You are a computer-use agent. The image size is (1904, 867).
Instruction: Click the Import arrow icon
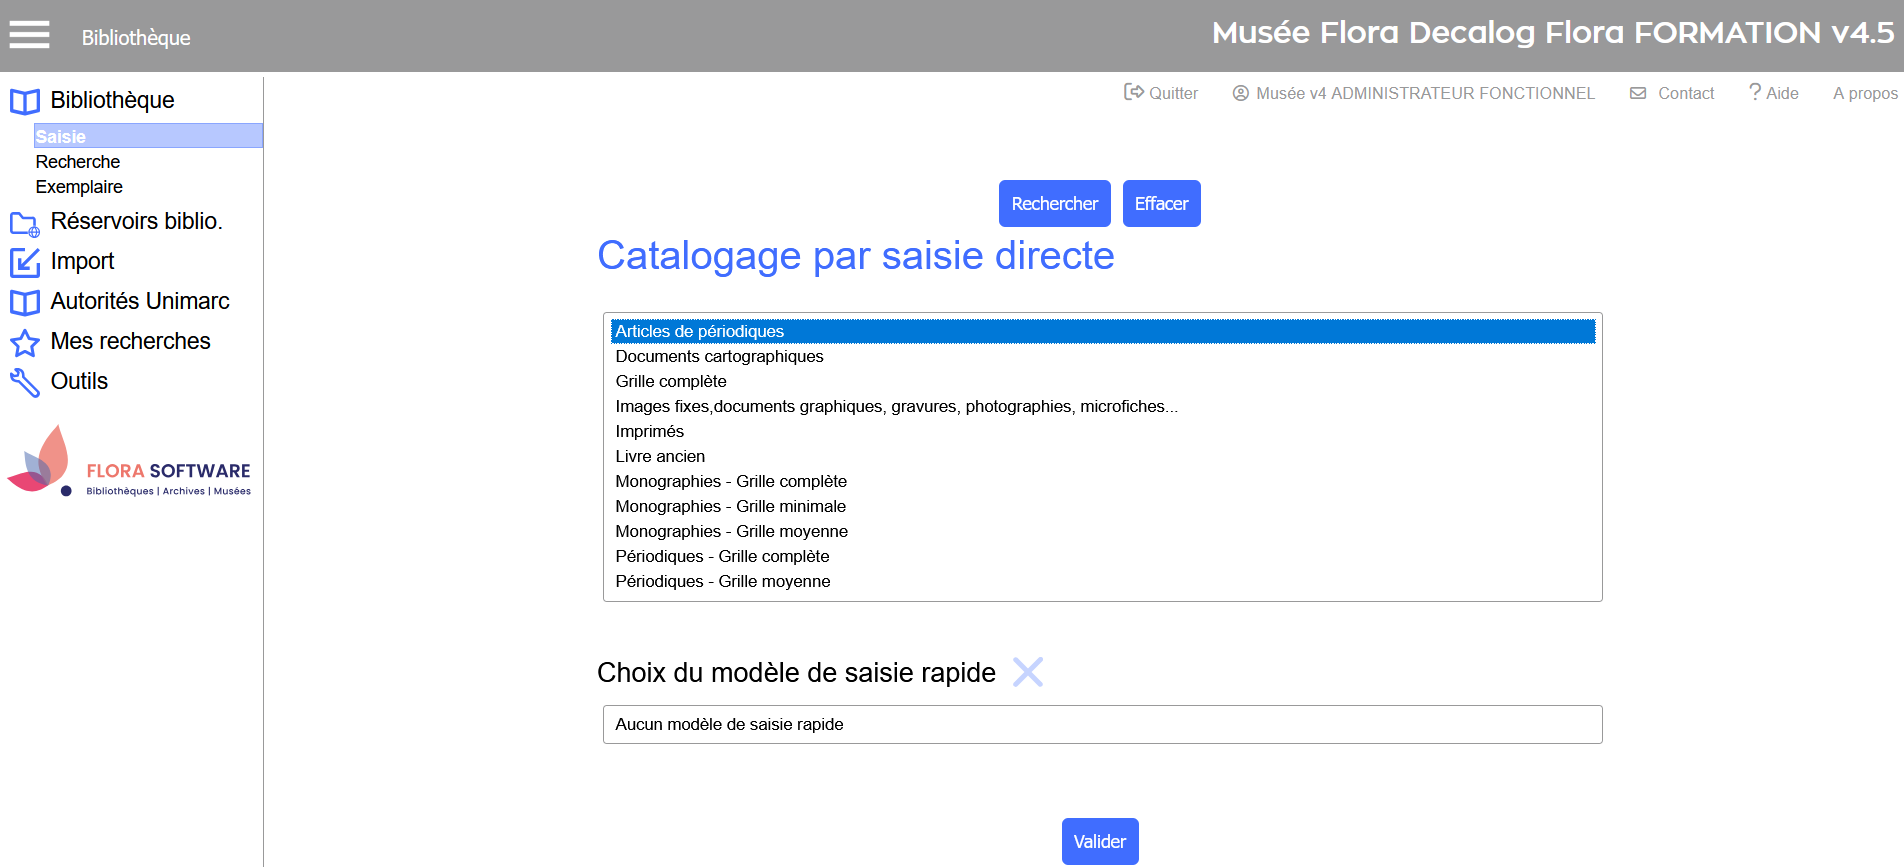tap(25, 262)
